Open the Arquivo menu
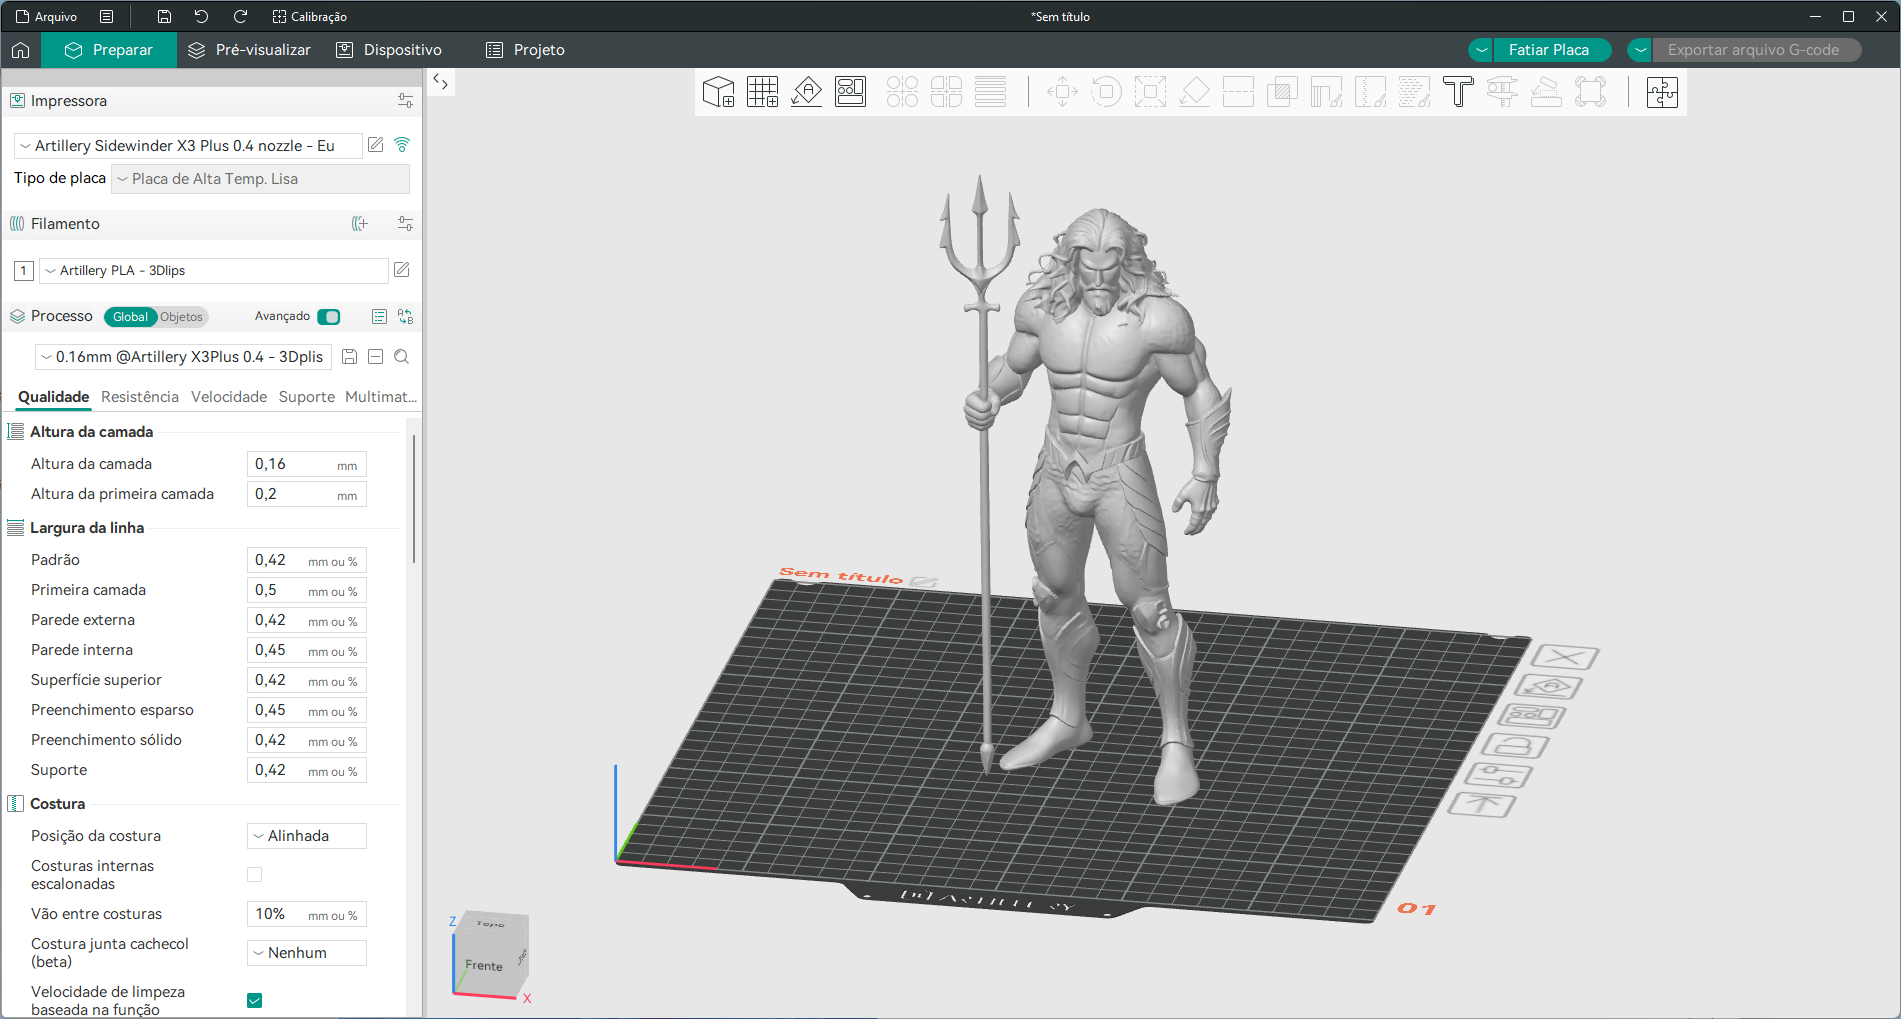Image resolution: width=1901 pixels, height=1019 pixels. tap(46, 17)
